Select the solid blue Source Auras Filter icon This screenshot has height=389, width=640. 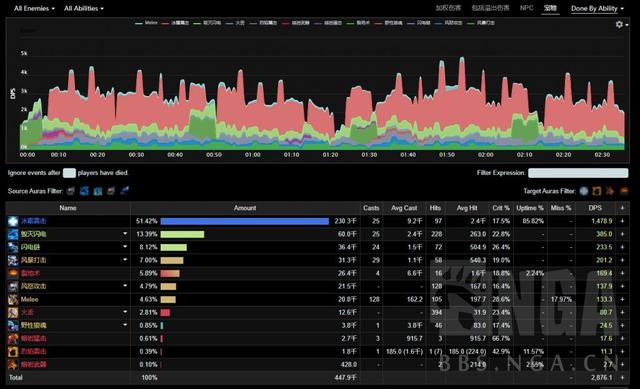click(x=84, y=191)
